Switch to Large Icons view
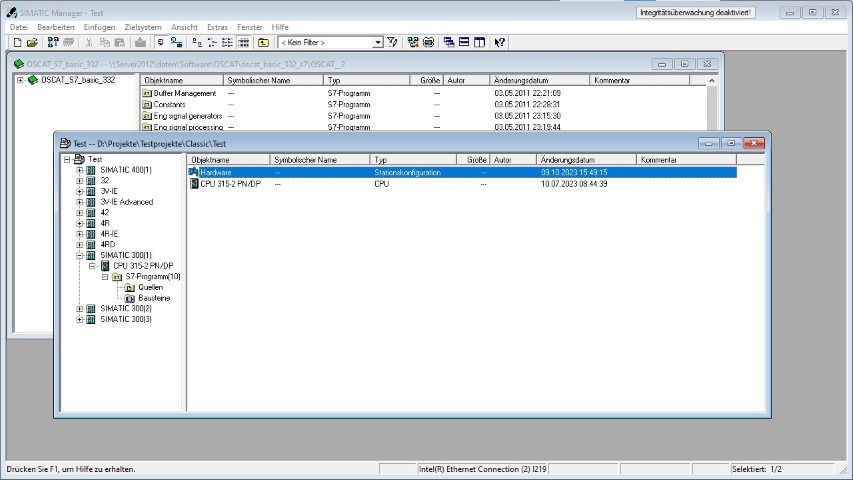Viewport: 853px width, 480px height. [197, 42]
